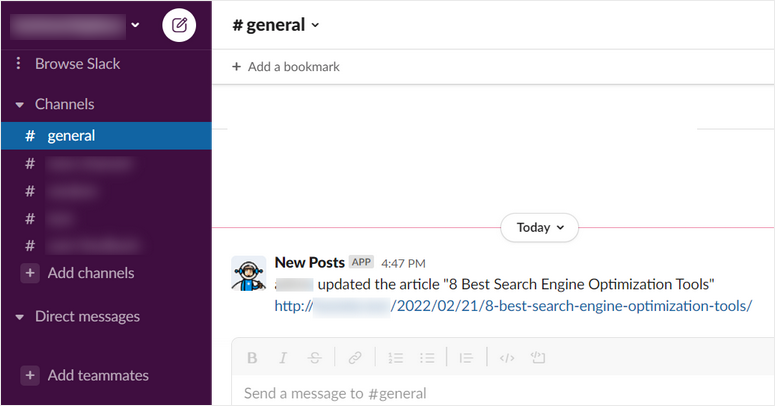Image resolution: width=775 pixels, height=406 pixels.
Task: Start an ordered numbered list
Action: point(395,357)
